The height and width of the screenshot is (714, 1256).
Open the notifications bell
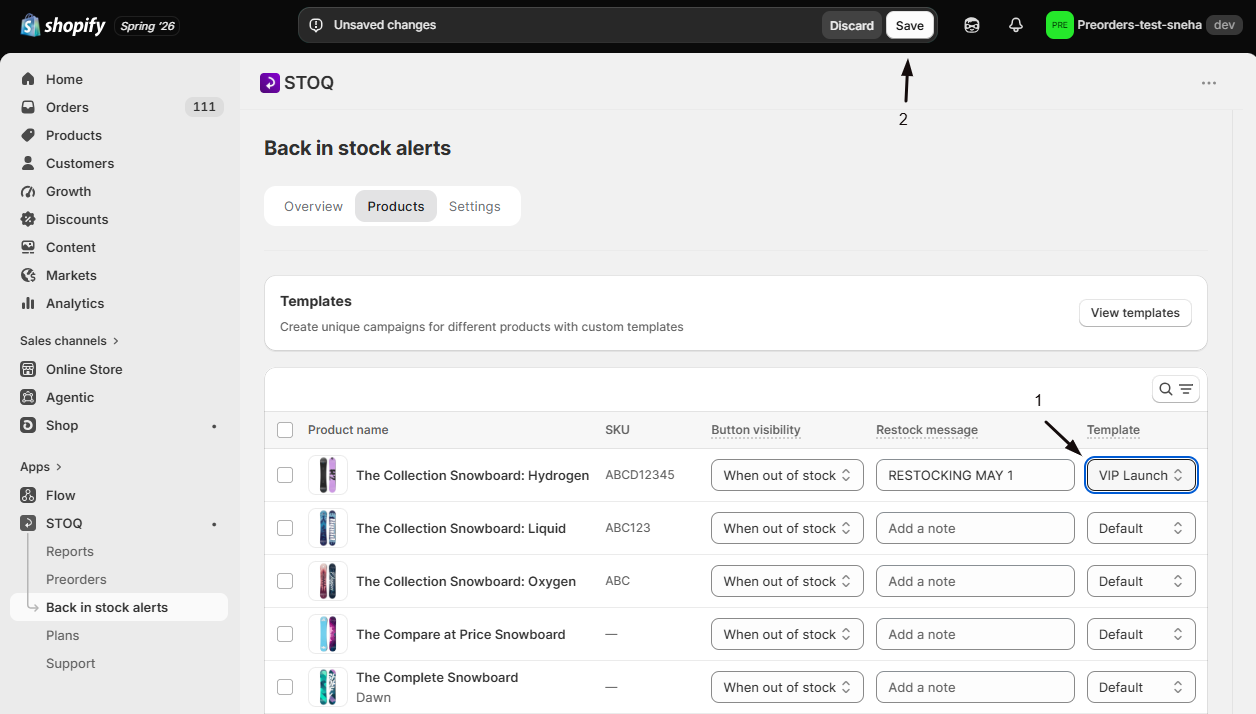(x=1016, y=25)
